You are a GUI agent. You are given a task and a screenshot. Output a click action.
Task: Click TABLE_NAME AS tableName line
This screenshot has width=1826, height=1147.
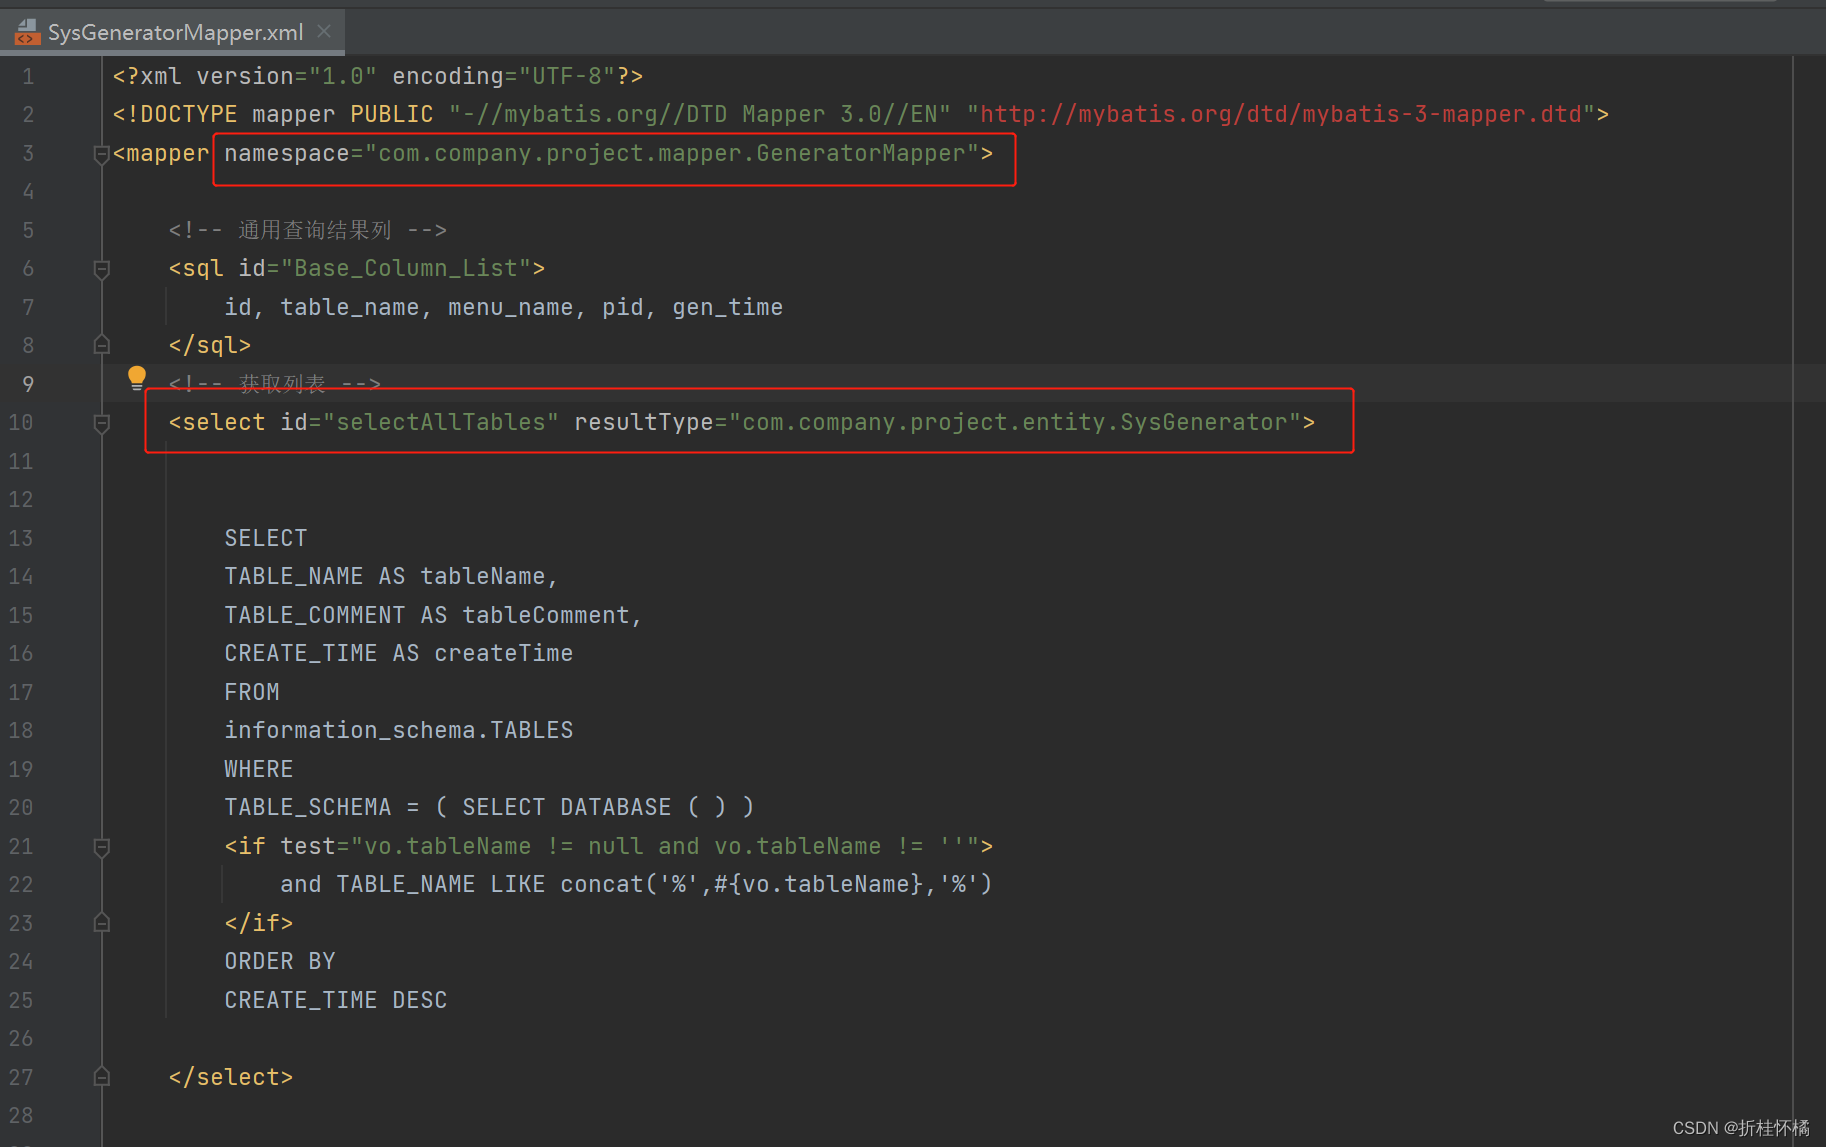click(x=391, y=576)
